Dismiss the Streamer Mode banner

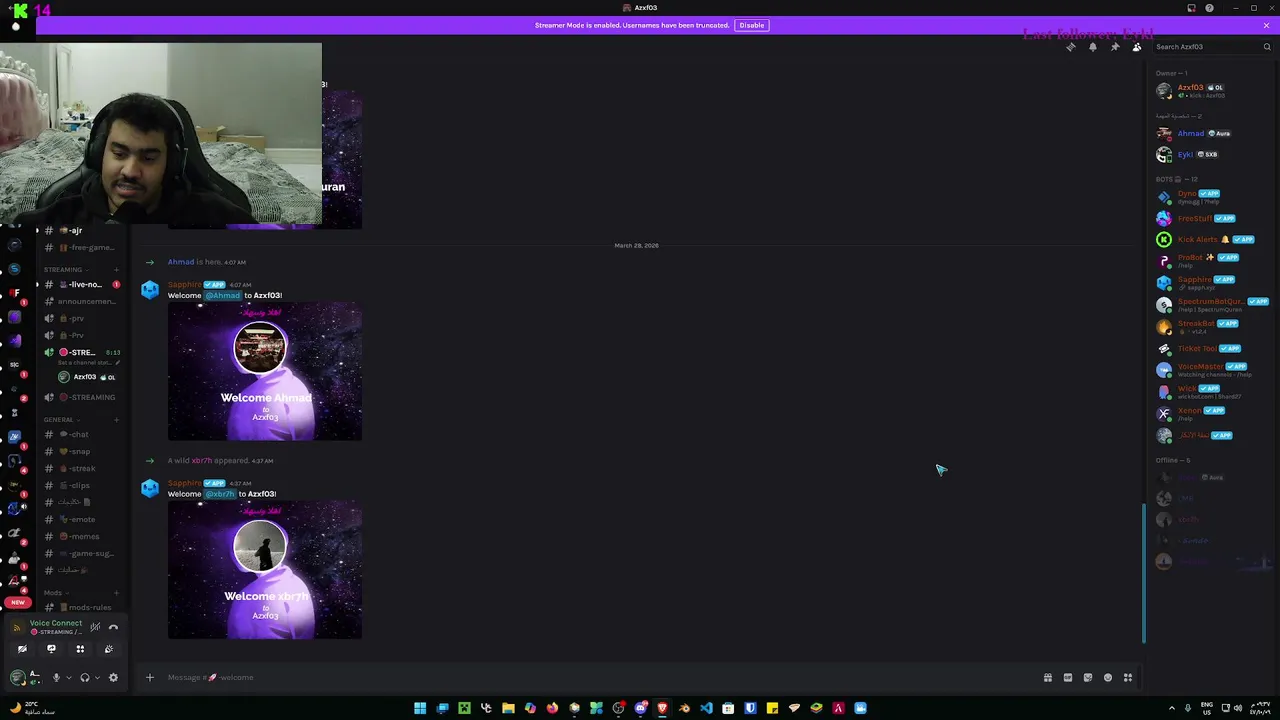click(x=1266, y=25)
